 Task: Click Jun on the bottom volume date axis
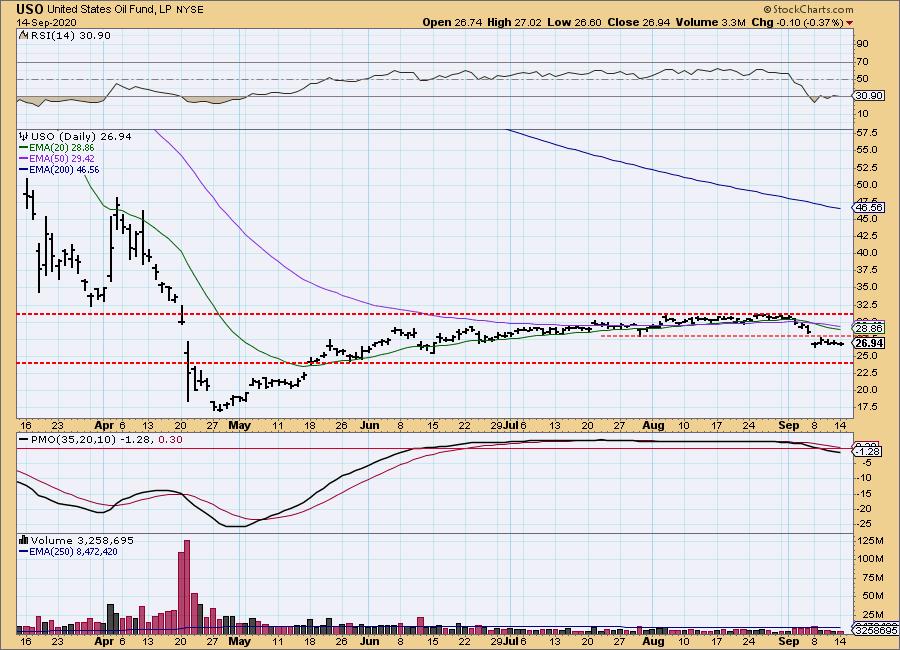(x=370, y=641)
